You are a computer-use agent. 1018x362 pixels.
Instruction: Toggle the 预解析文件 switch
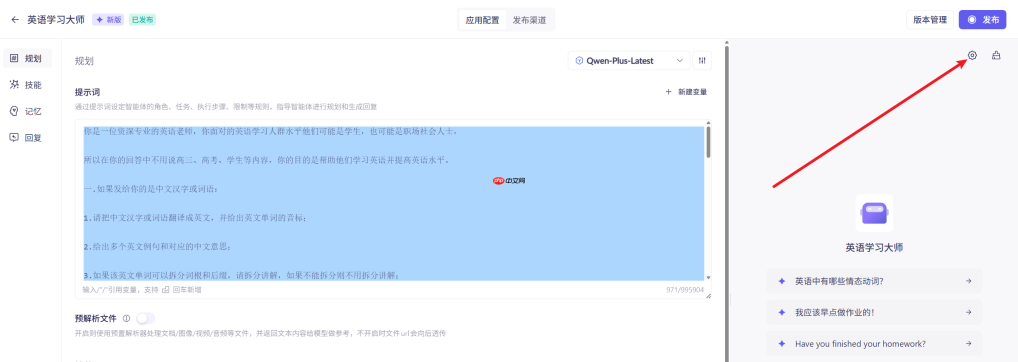click(x=145, y=318)
